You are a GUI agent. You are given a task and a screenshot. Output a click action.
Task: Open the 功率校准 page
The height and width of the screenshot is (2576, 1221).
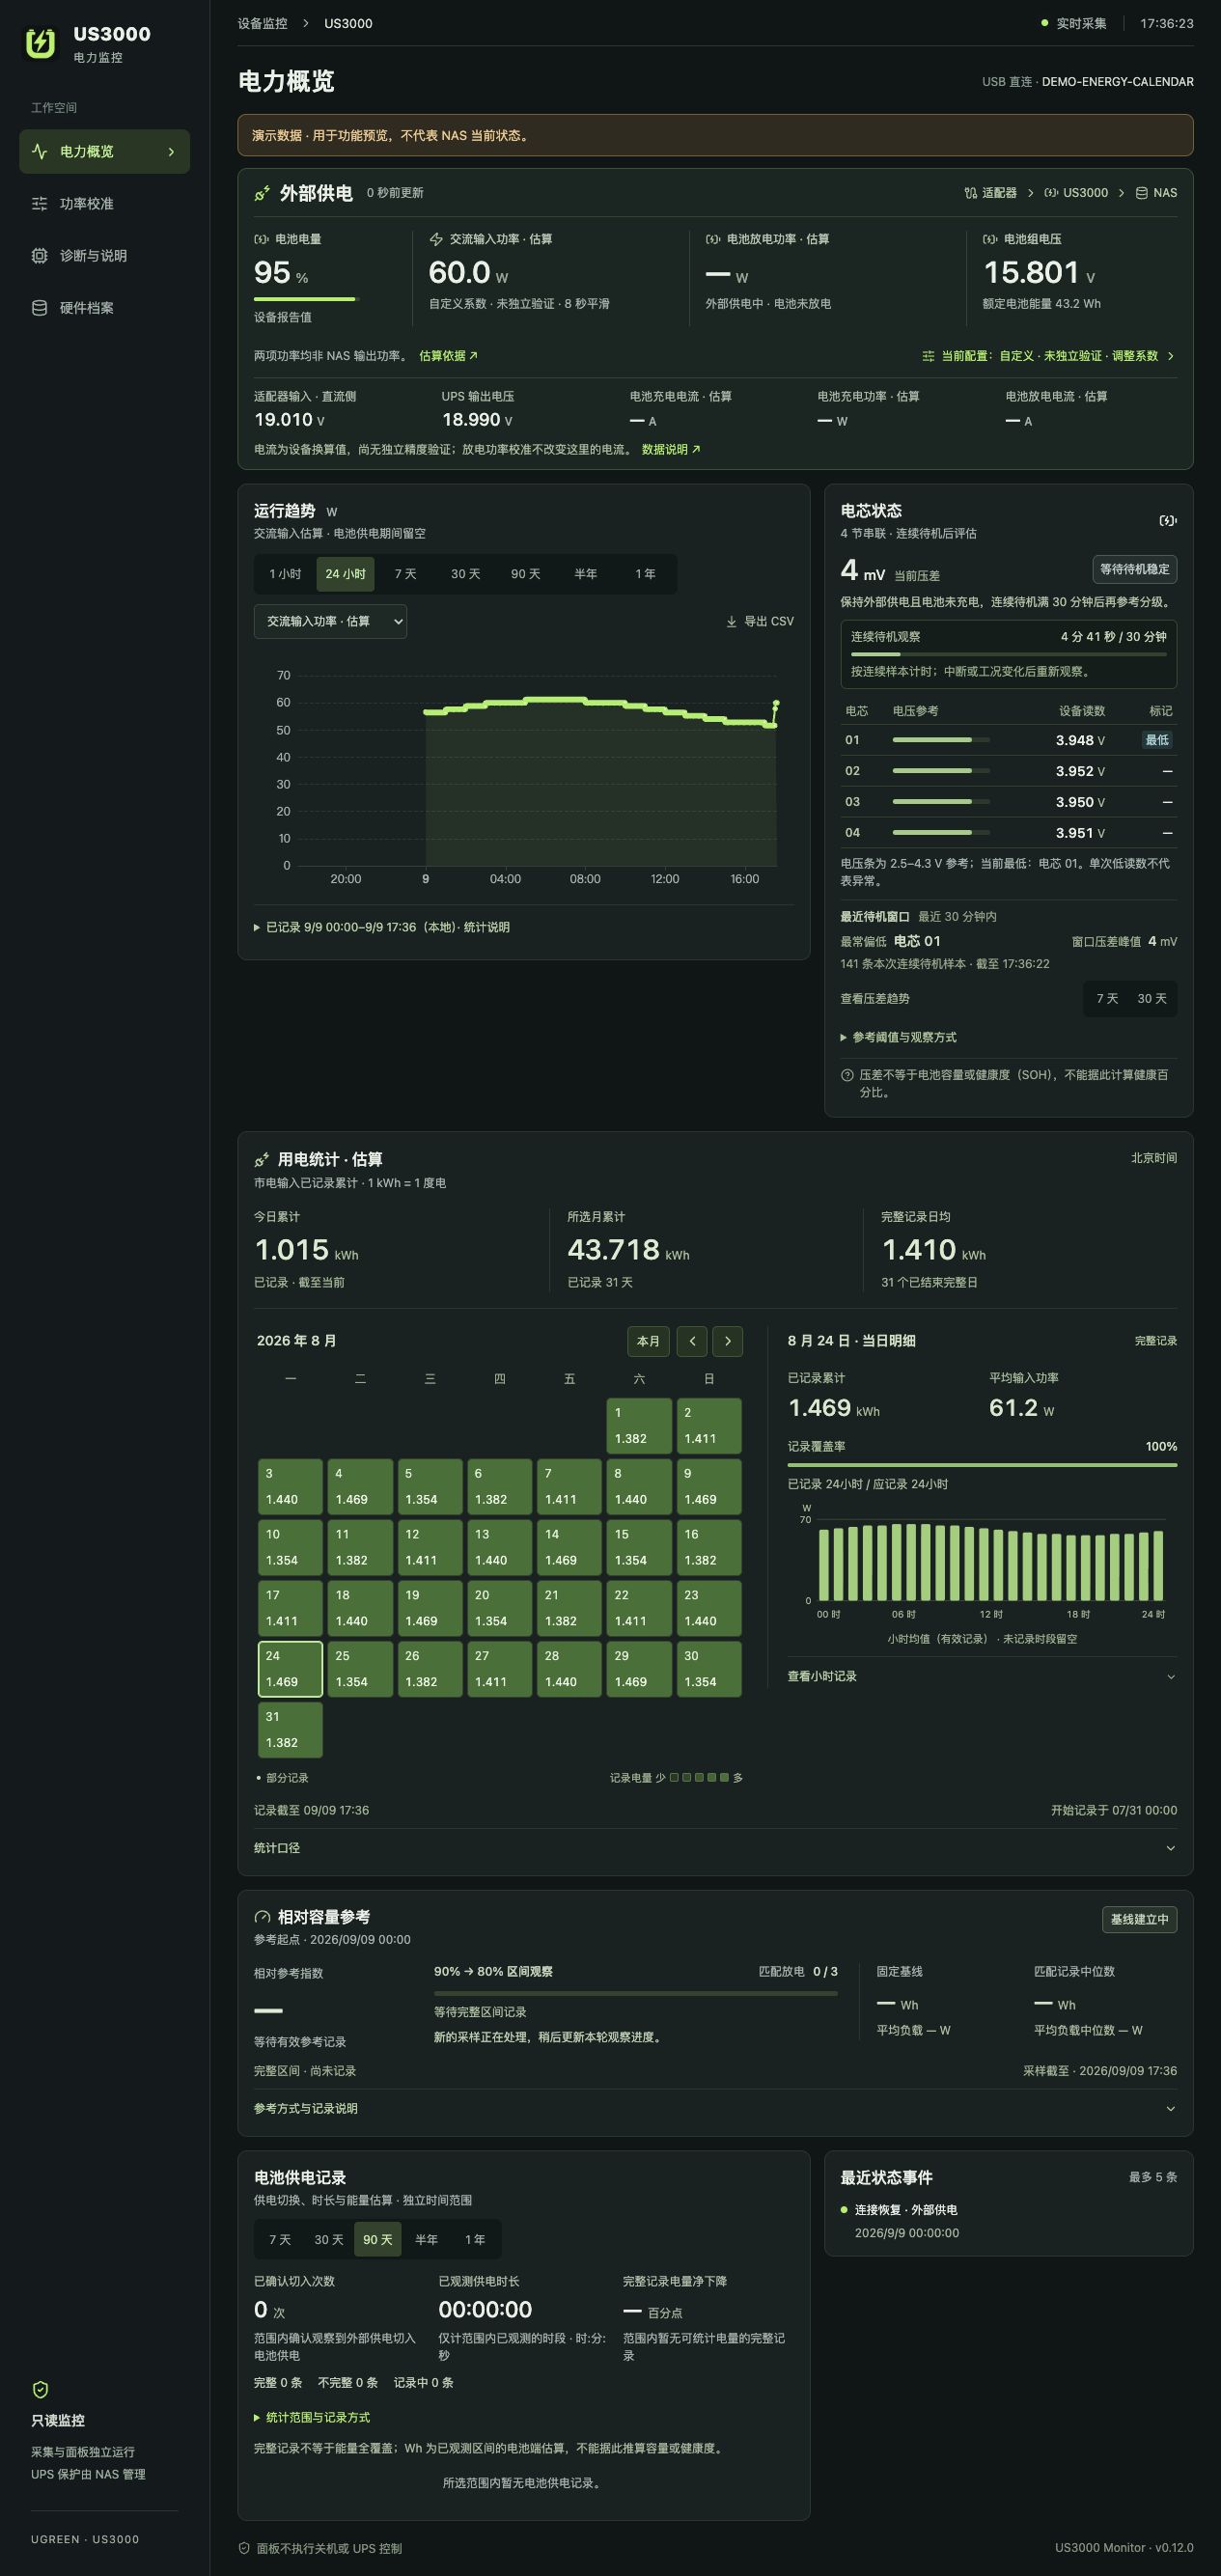[104, 203]
